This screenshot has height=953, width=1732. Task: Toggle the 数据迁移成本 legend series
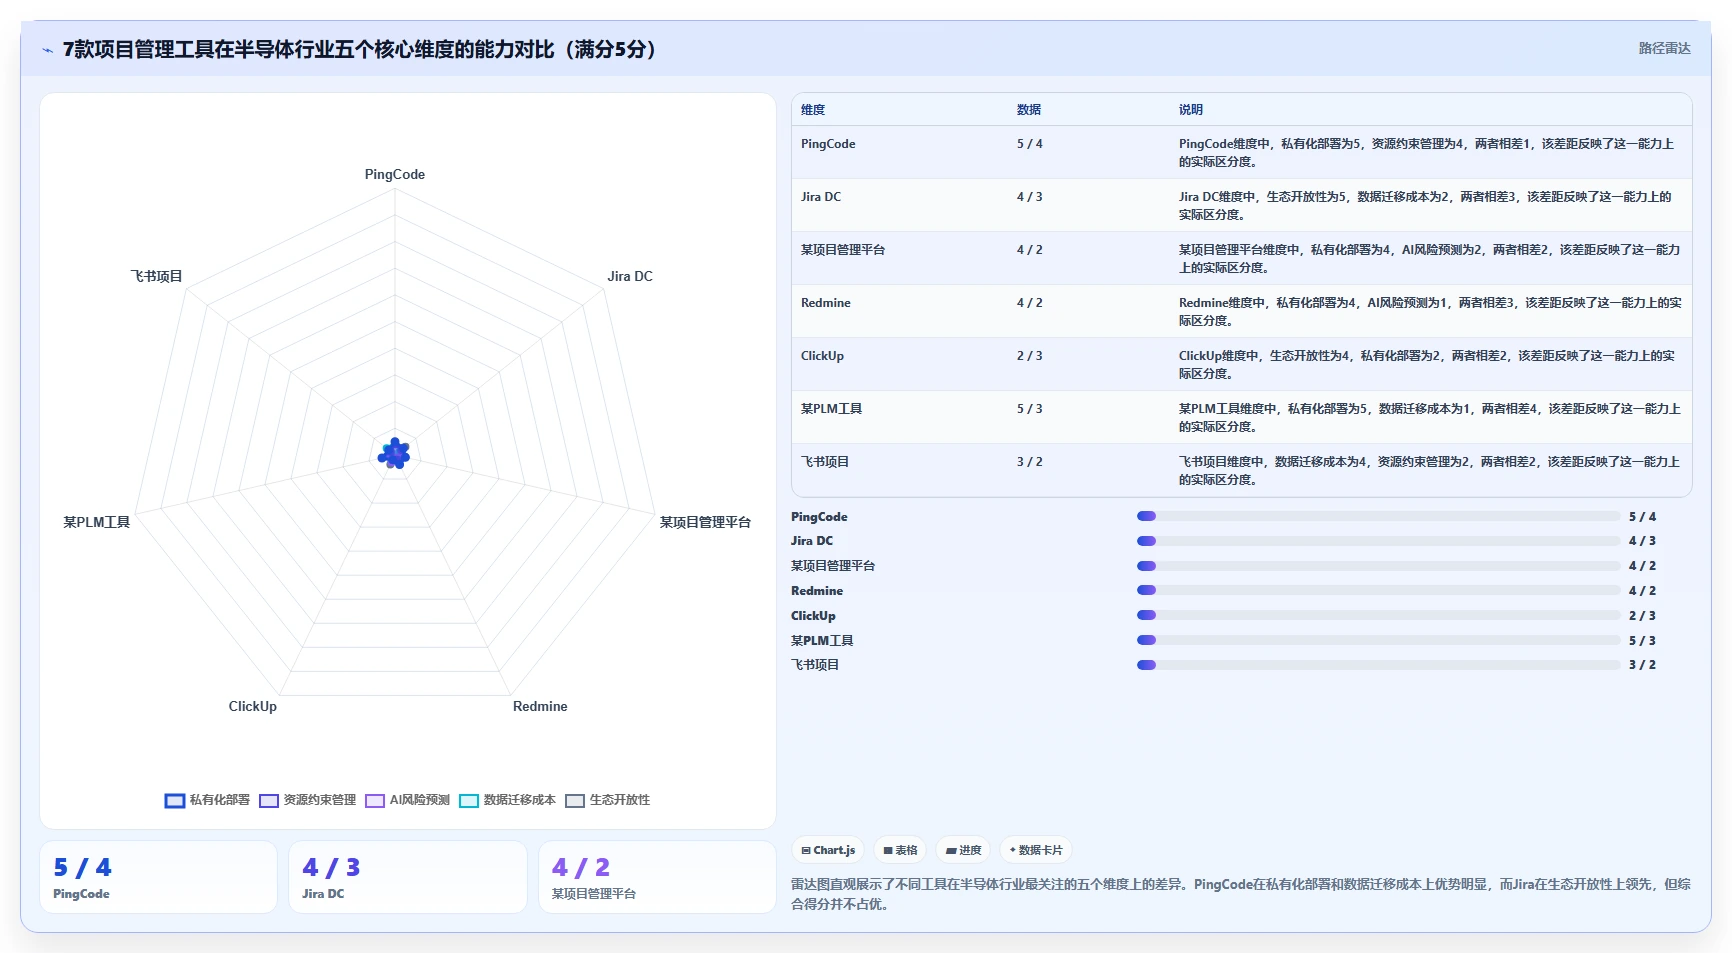click(507, 800)
